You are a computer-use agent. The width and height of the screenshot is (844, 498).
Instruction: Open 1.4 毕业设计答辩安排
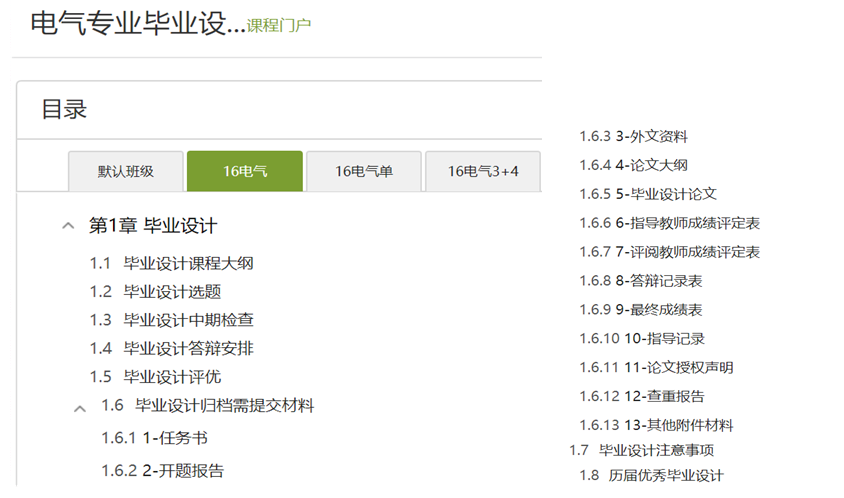click(171, 348)
